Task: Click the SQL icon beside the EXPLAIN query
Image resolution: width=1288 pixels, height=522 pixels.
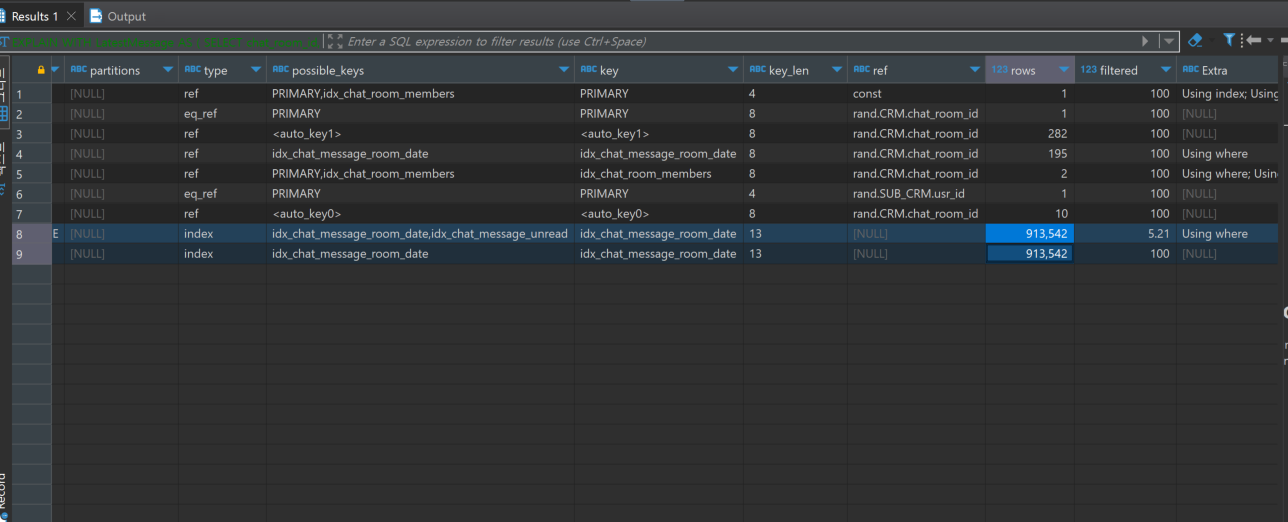Action: coord(4,42)
